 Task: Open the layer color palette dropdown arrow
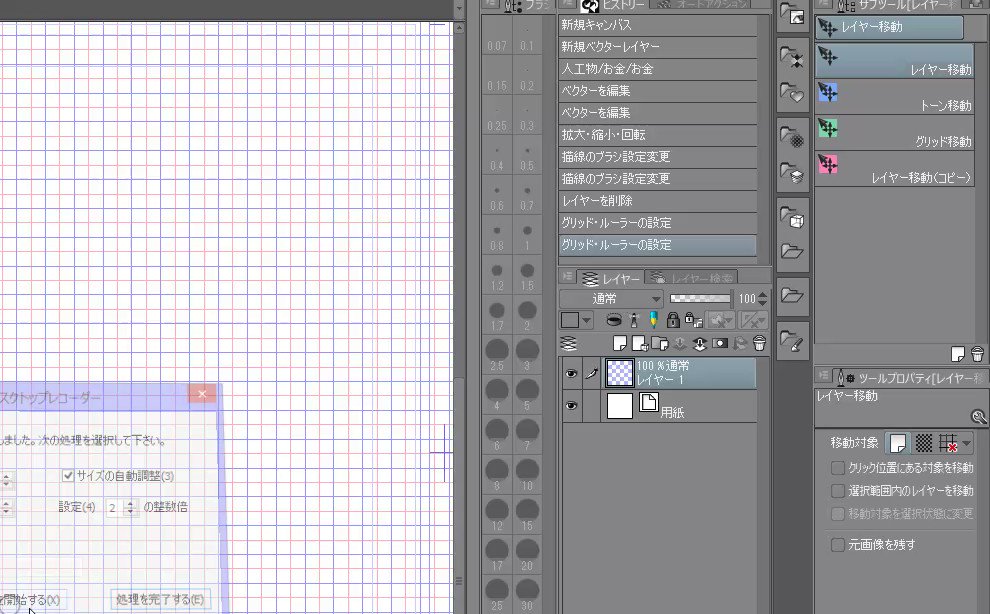(587, 320)
